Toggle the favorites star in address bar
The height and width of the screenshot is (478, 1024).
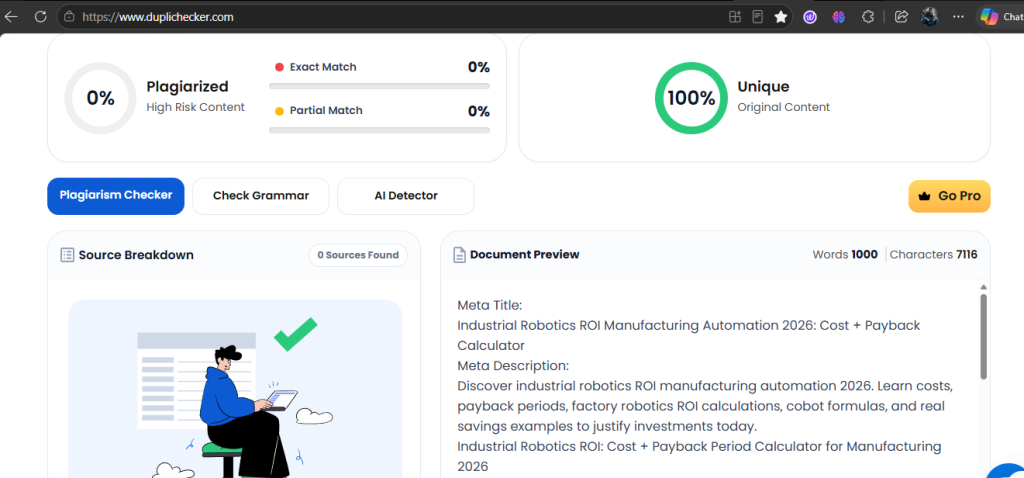780,17
